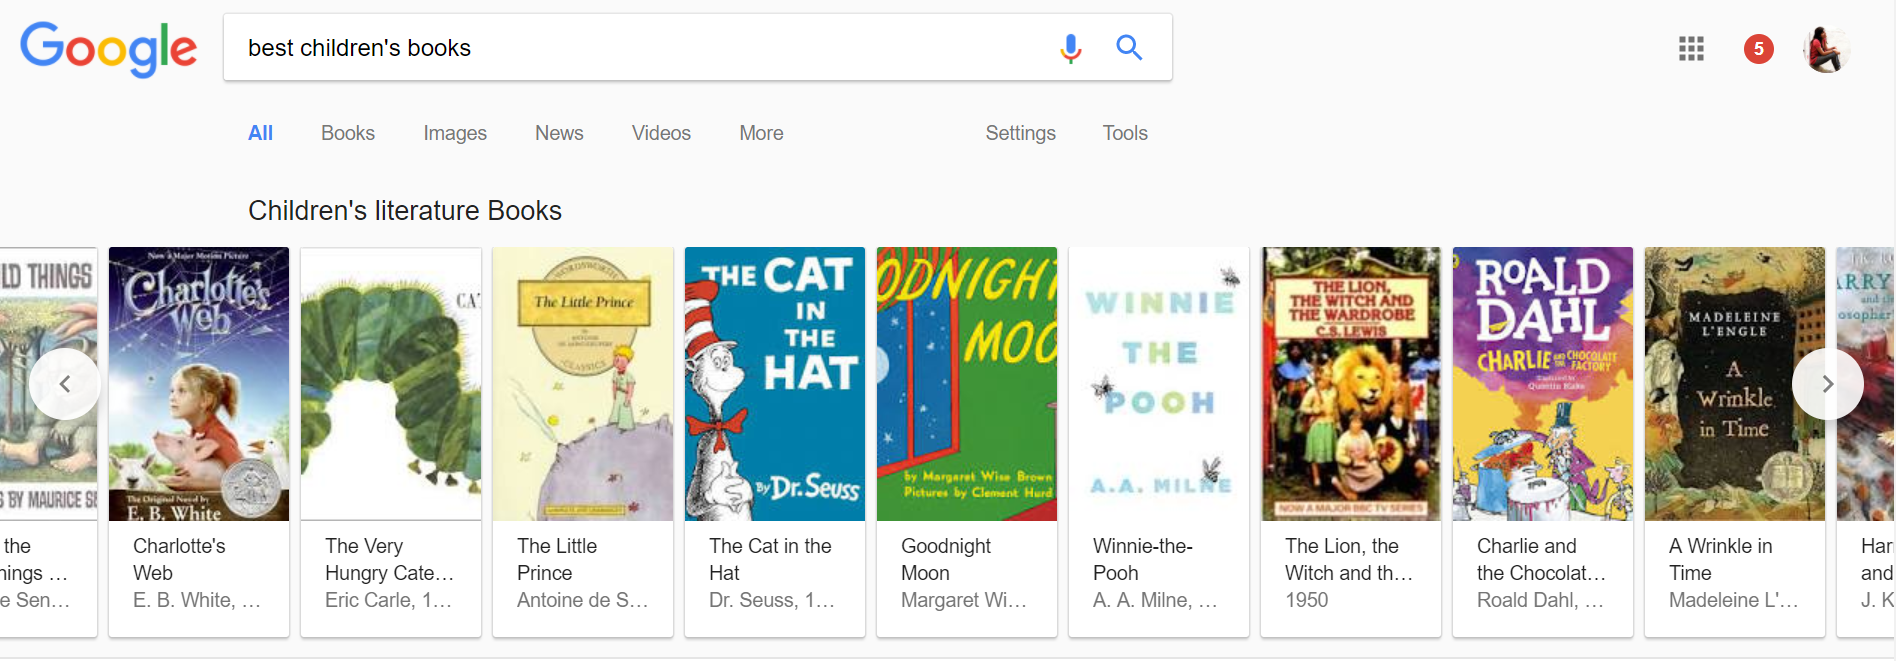Viewport: 1896px width, 661px height.
Task: Open The Cat in the Hat cover
Action: pyautogui.click(x=775, y=384)
